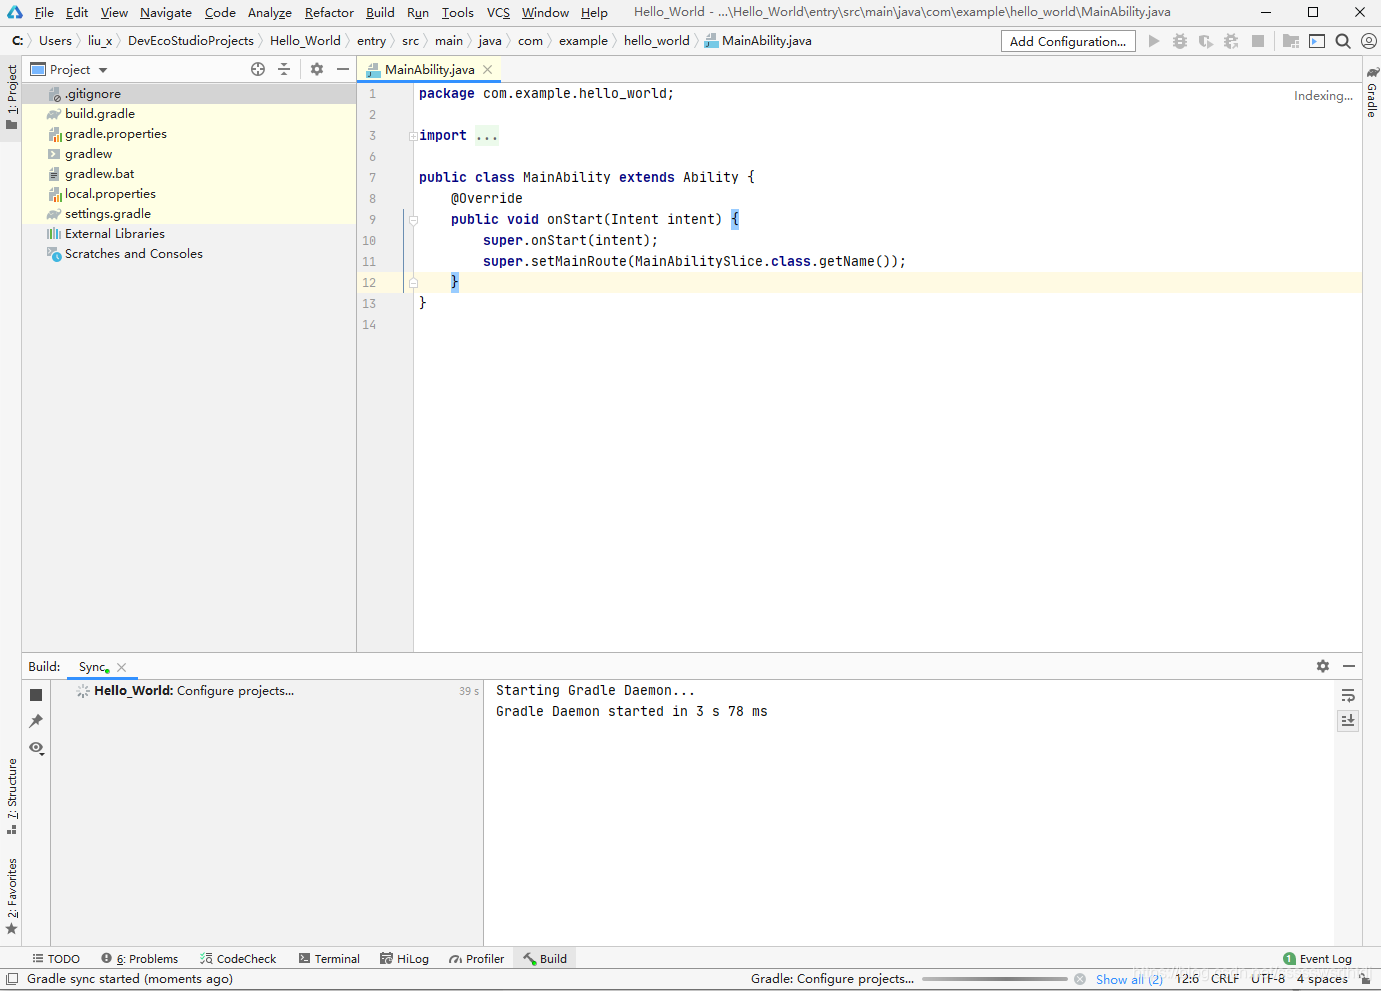The height and width of the screenshot is (991, 1381).
Task: Click the fold end marker on line 12
Action: coord(413,283)
